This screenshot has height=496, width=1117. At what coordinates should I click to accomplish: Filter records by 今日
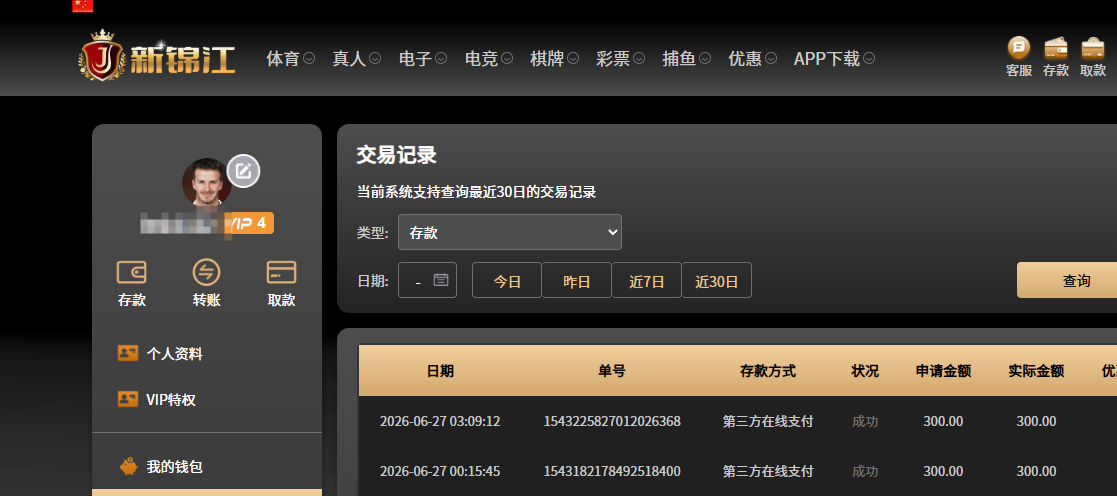click(x=507, y=280)
